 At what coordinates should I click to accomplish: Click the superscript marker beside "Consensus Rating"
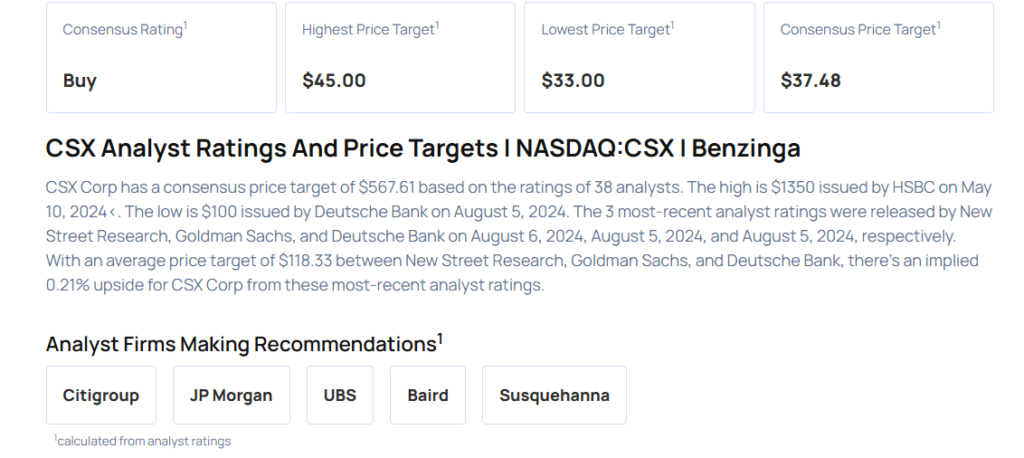(x=186, y=25)
